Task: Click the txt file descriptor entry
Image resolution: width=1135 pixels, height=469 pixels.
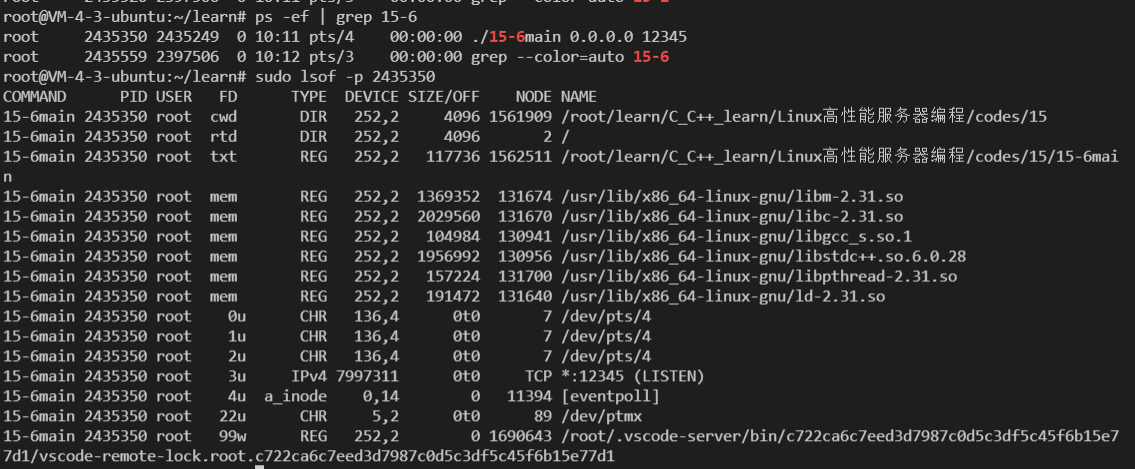Action: pos(224,156)
